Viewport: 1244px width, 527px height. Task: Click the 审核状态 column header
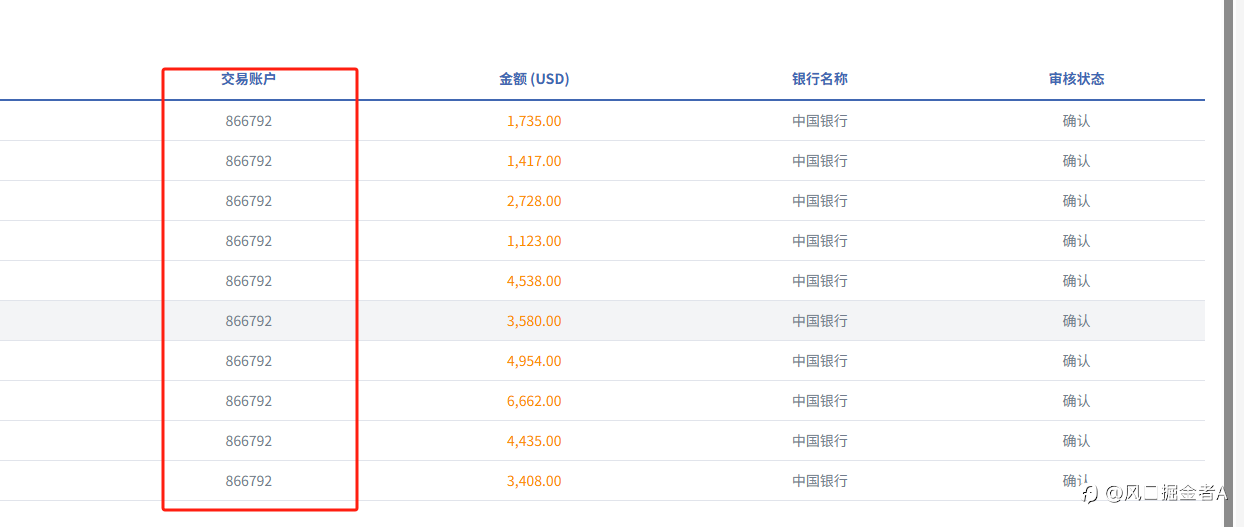(1077, 79)
